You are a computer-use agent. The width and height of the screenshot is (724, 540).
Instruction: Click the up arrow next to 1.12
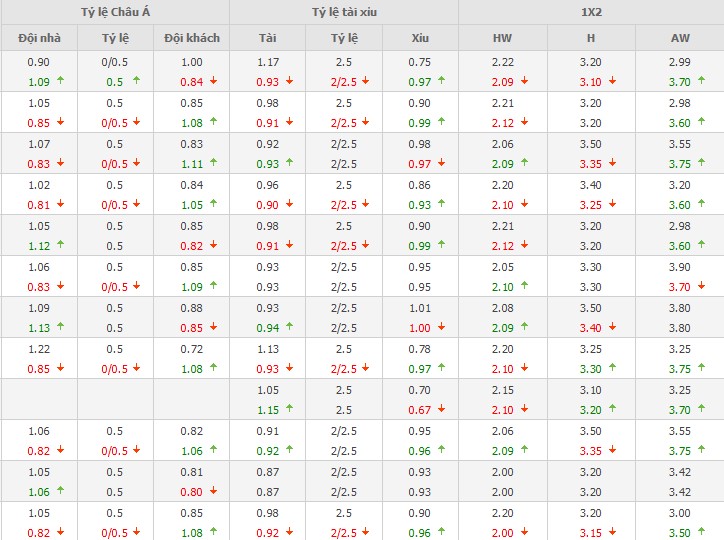59,245
